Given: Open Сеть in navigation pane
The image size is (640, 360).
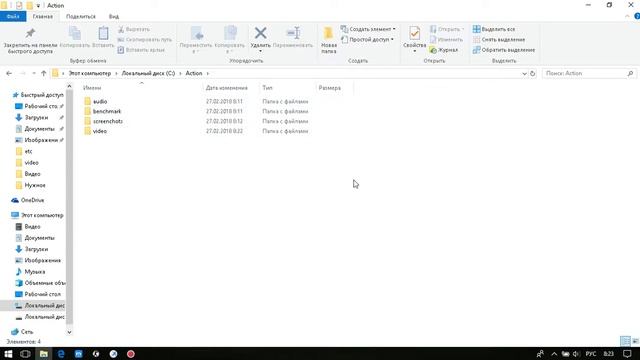Looking at the screenshot, I should (x=27, y=332).
